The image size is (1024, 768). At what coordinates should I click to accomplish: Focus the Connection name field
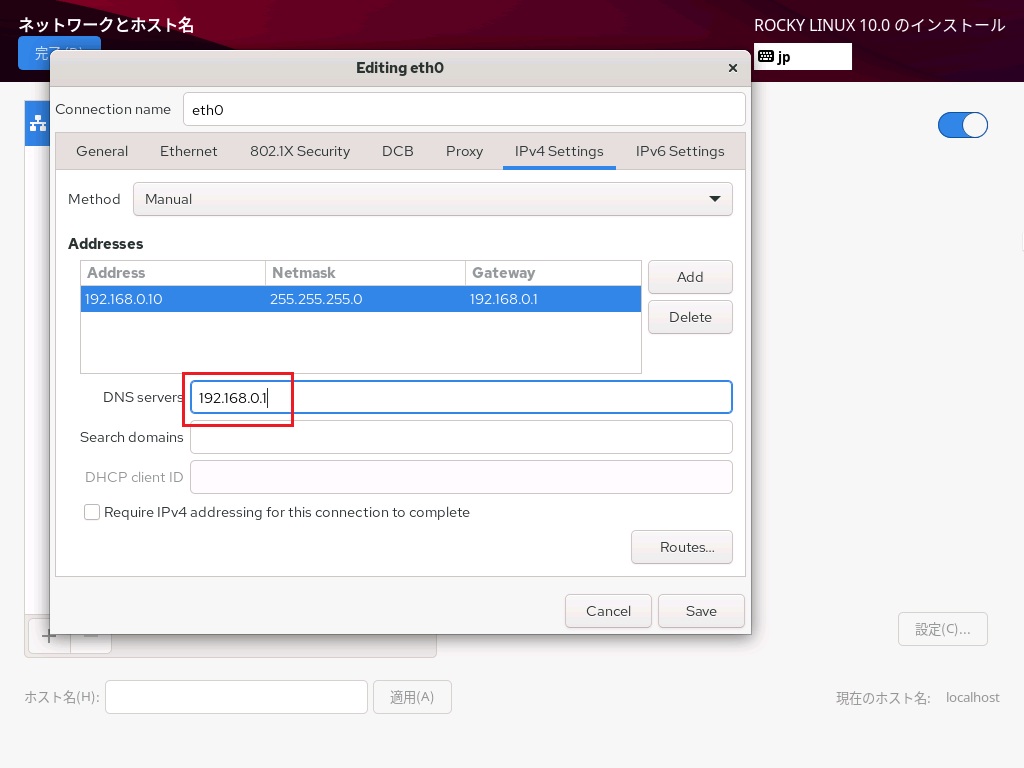click(464, 110)
